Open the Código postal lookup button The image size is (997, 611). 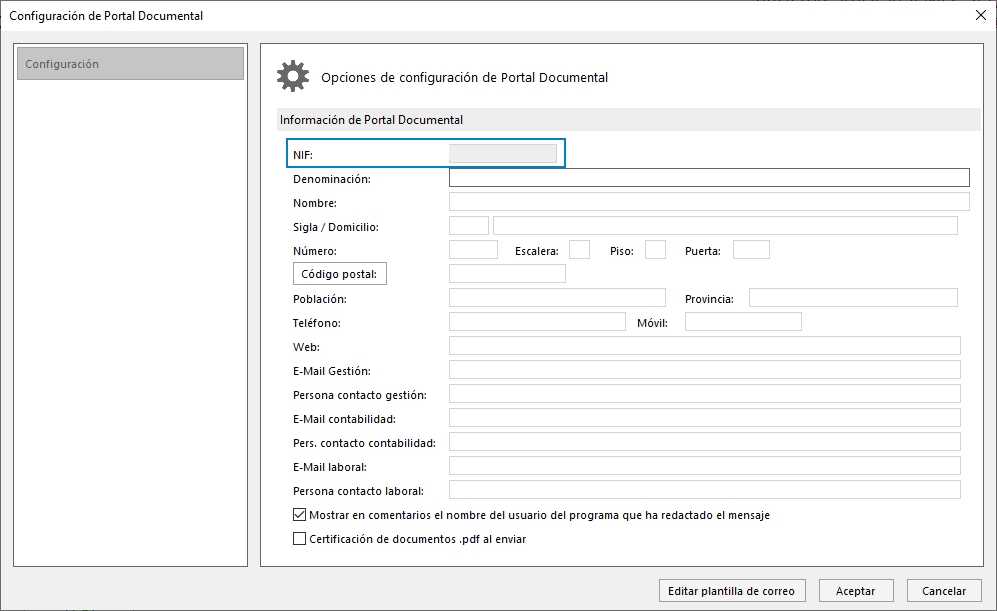[x=340, y=274]
